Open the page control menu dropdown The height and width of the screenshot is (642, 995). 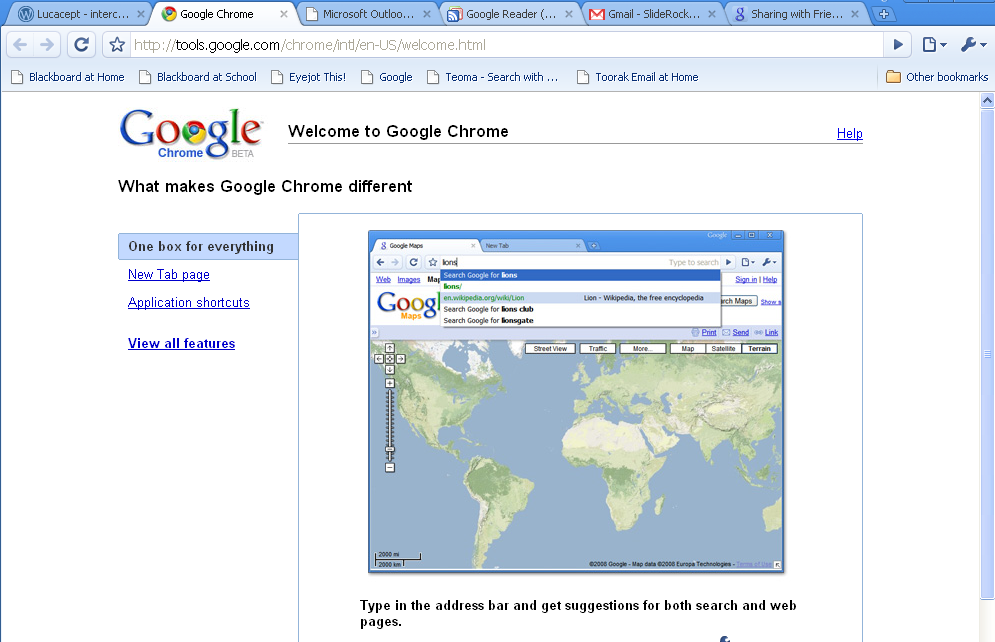point(933,45)
